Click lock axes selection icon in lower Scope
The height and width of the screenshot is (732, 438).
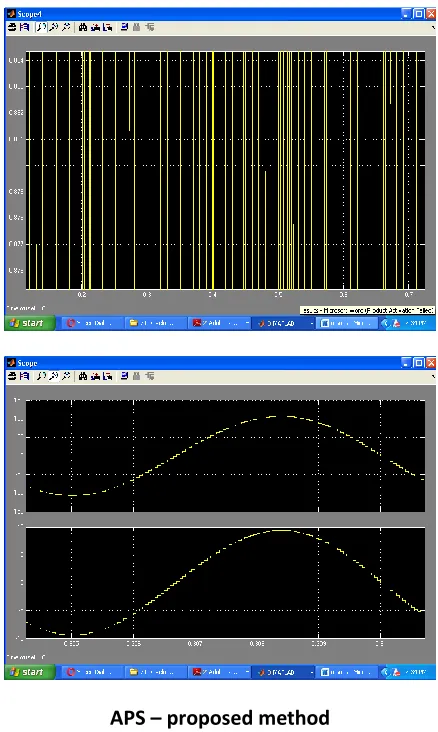point(136,376)
